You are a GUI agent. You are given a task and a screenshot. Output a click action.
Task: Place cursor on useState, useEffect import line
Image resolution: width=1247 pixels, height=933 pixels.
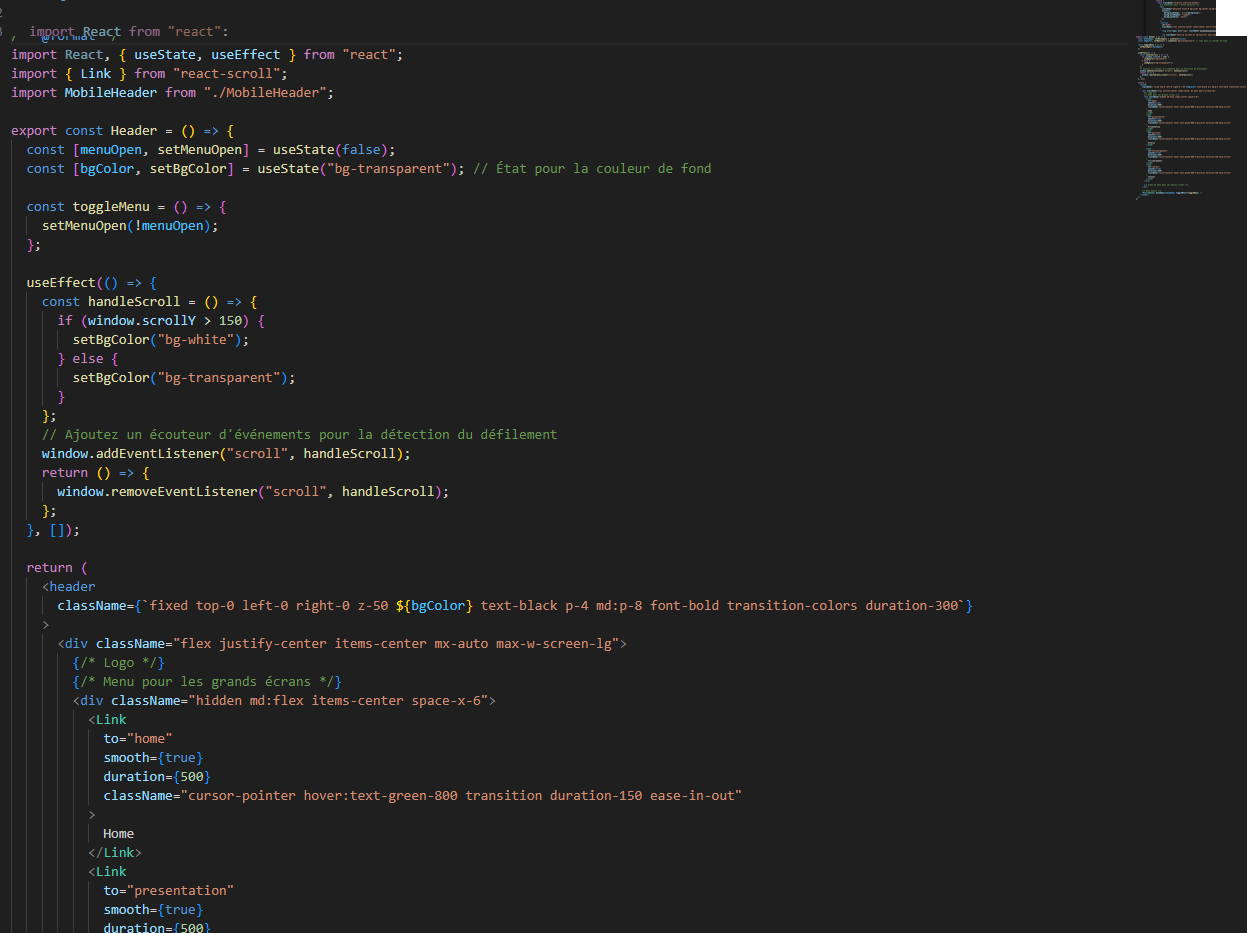[207, 54]
